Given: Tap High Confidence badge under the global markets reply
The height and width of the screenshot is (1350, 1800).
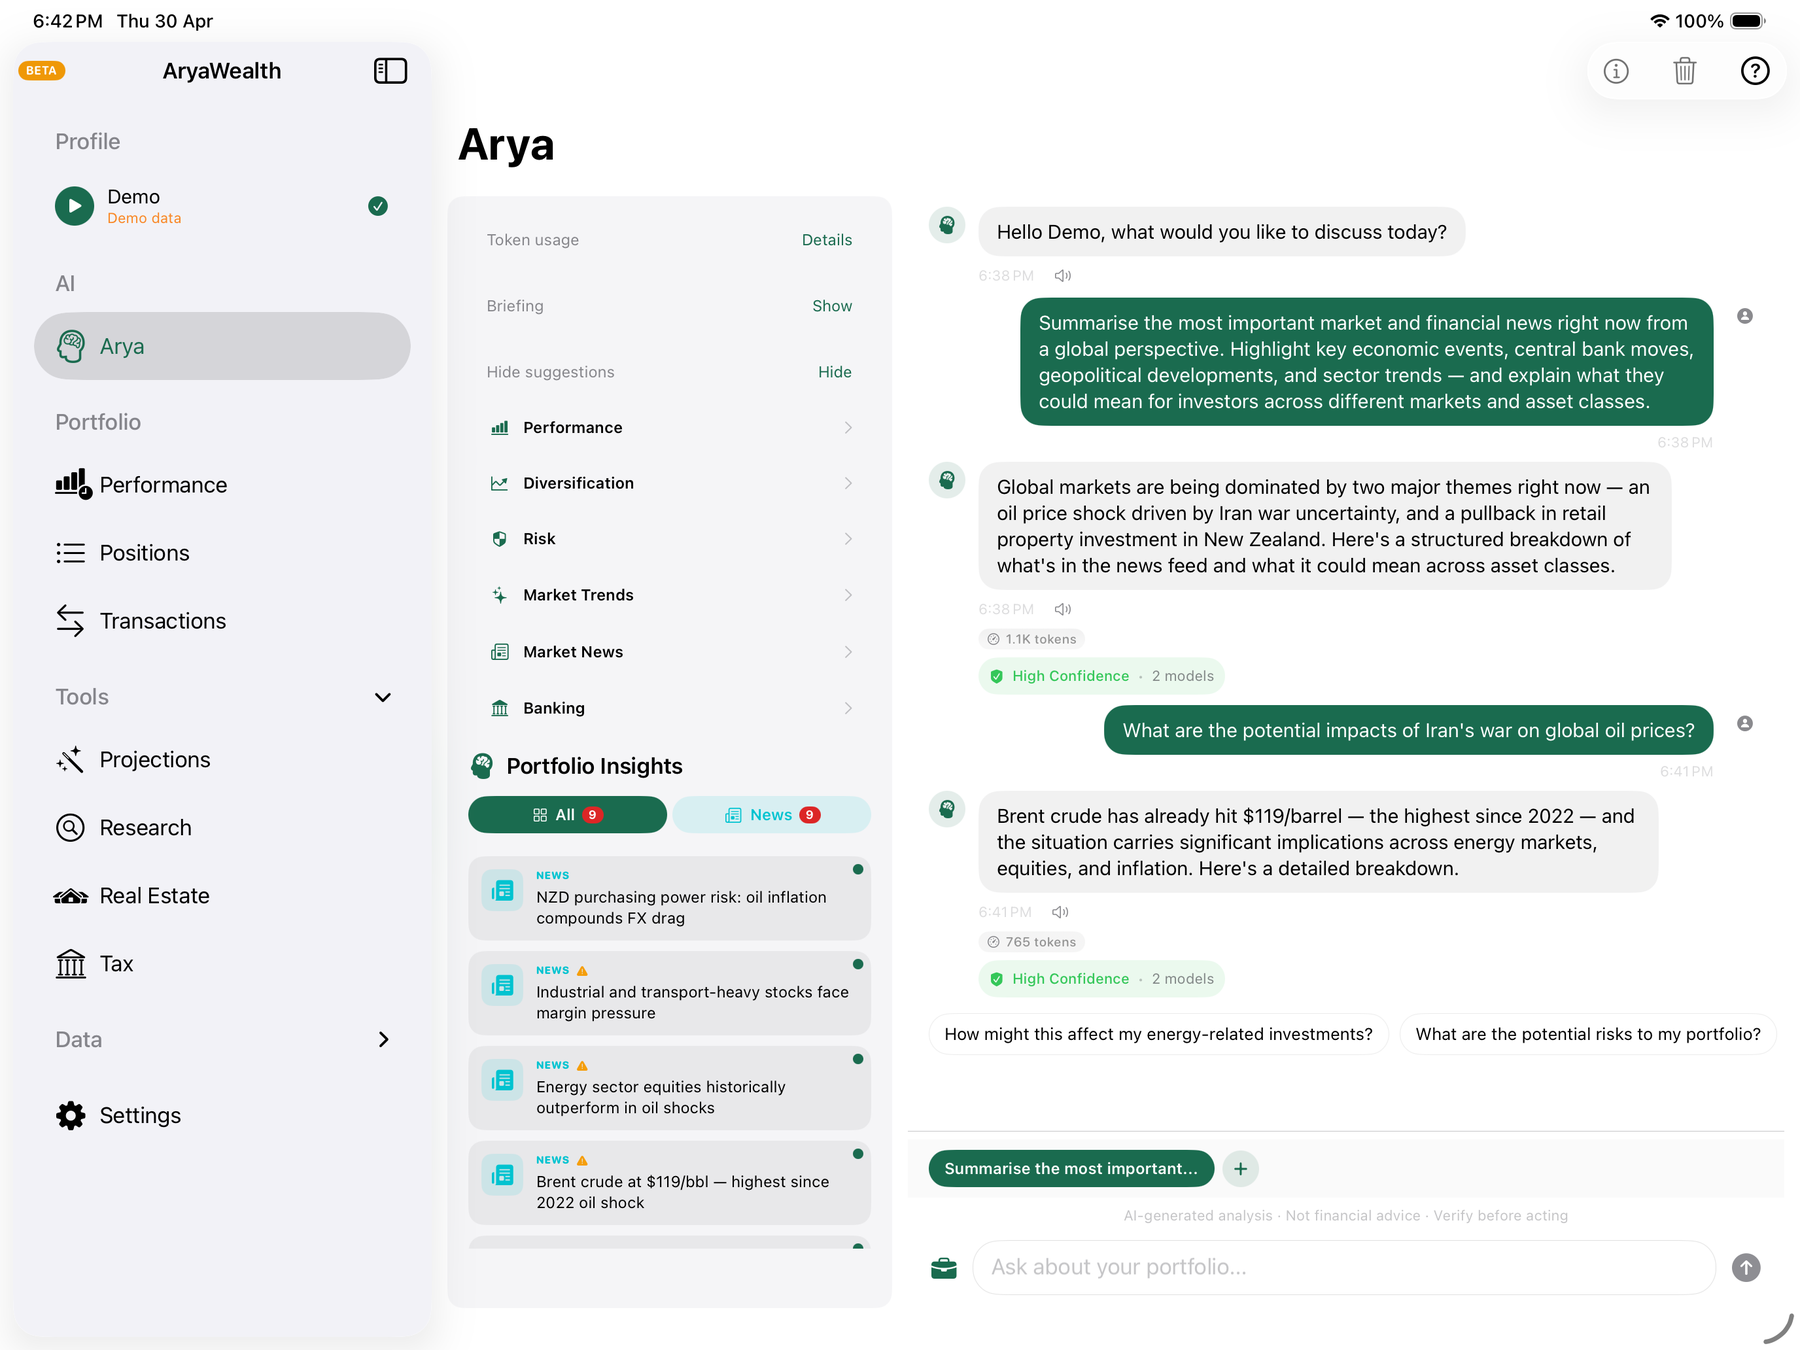Looking at the screenshot, I should coord(1101,676).
